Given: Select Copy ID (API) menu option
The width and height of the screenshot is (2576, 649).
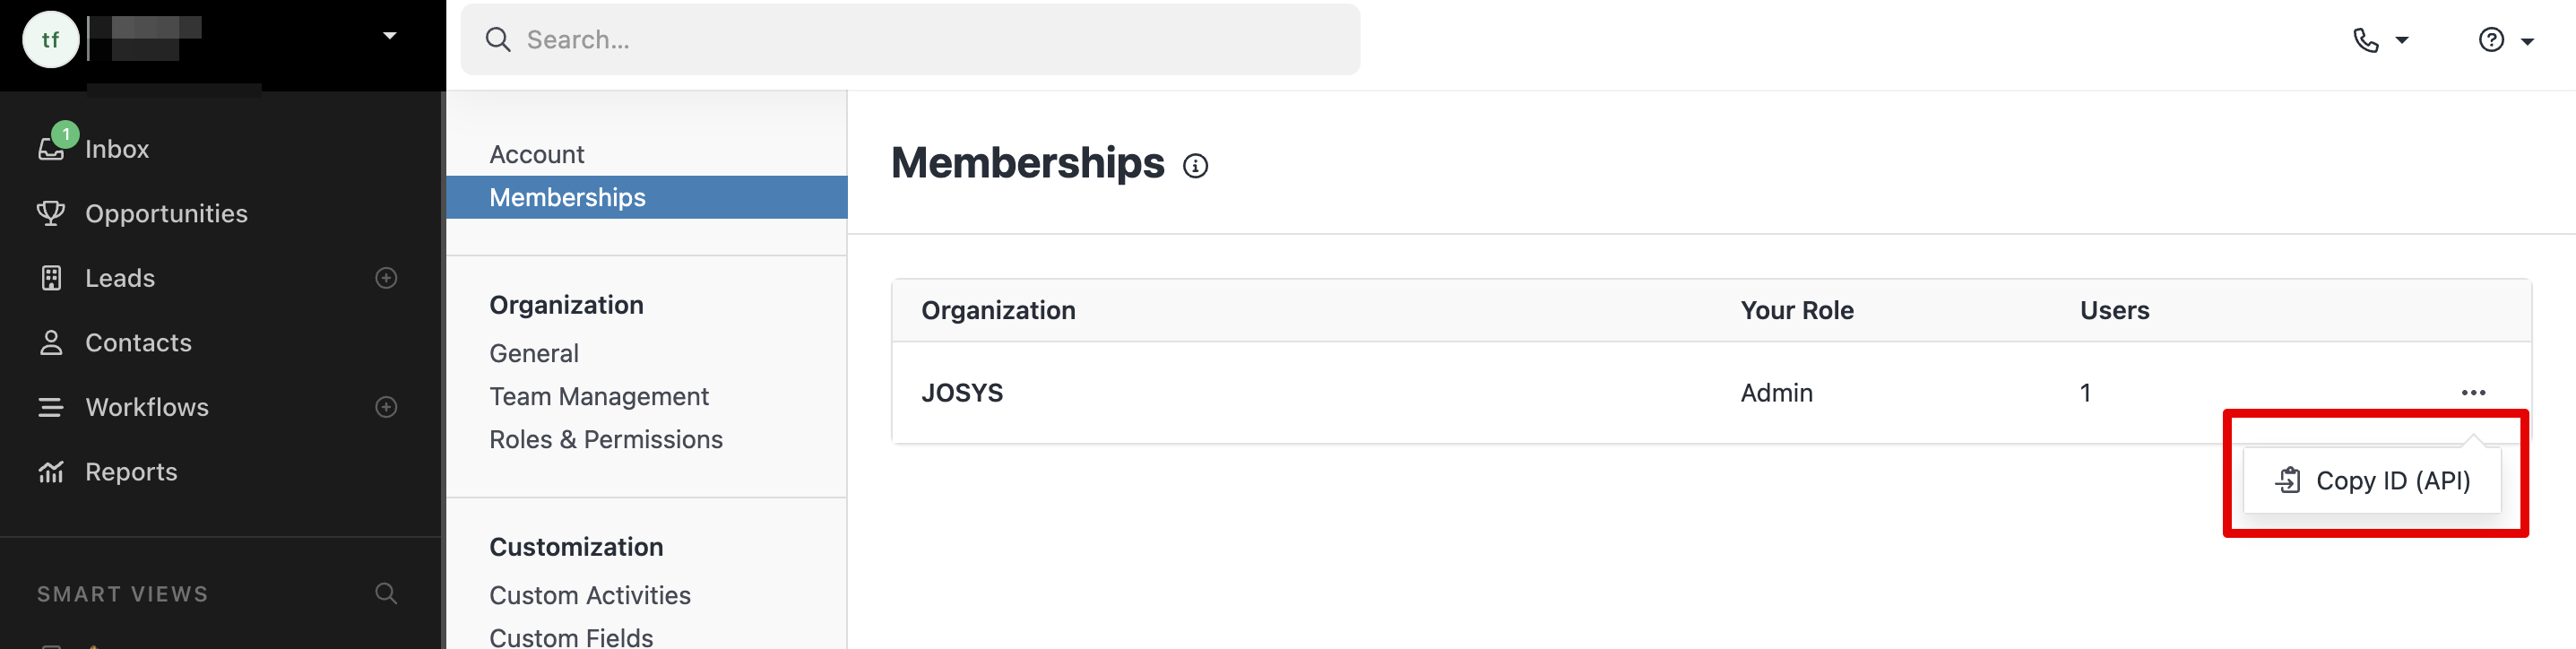Looking at the screenshot, I should [2373, 481].
